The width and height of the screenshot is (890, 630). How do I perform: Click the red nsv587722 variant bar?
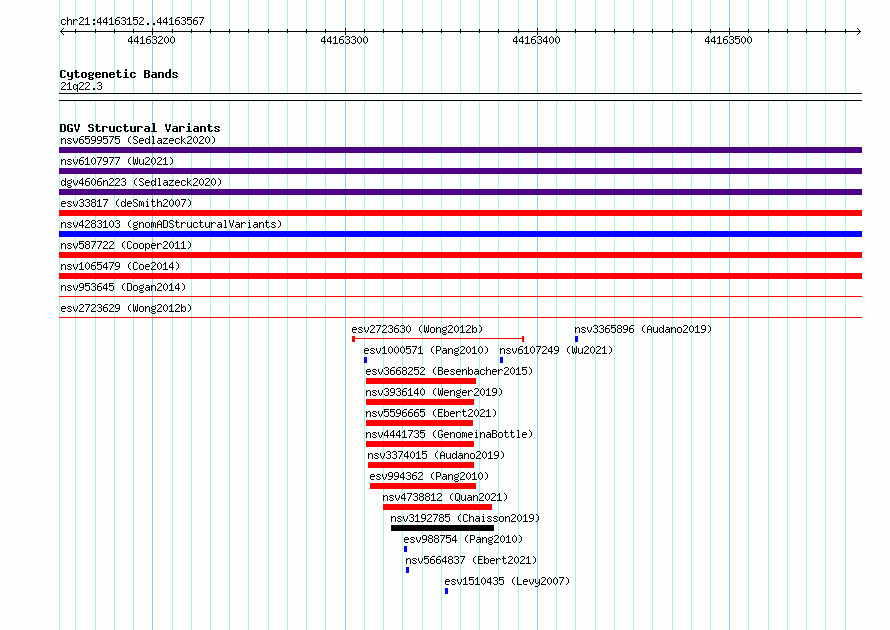pyautogui.click(x=460, y=255)
